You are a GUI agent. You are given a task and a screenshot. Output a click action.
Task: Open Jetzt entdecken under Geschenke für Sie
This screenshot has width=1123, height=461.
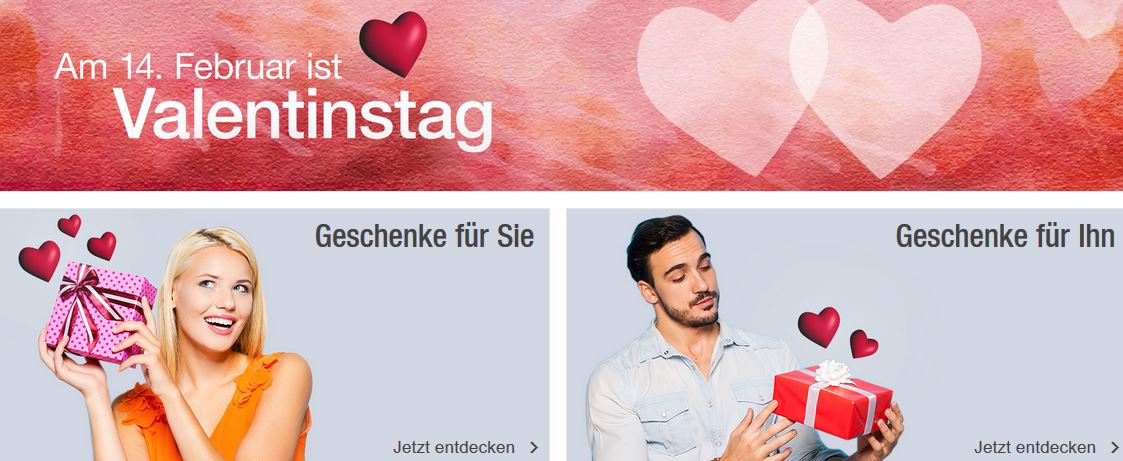[453, 448]
